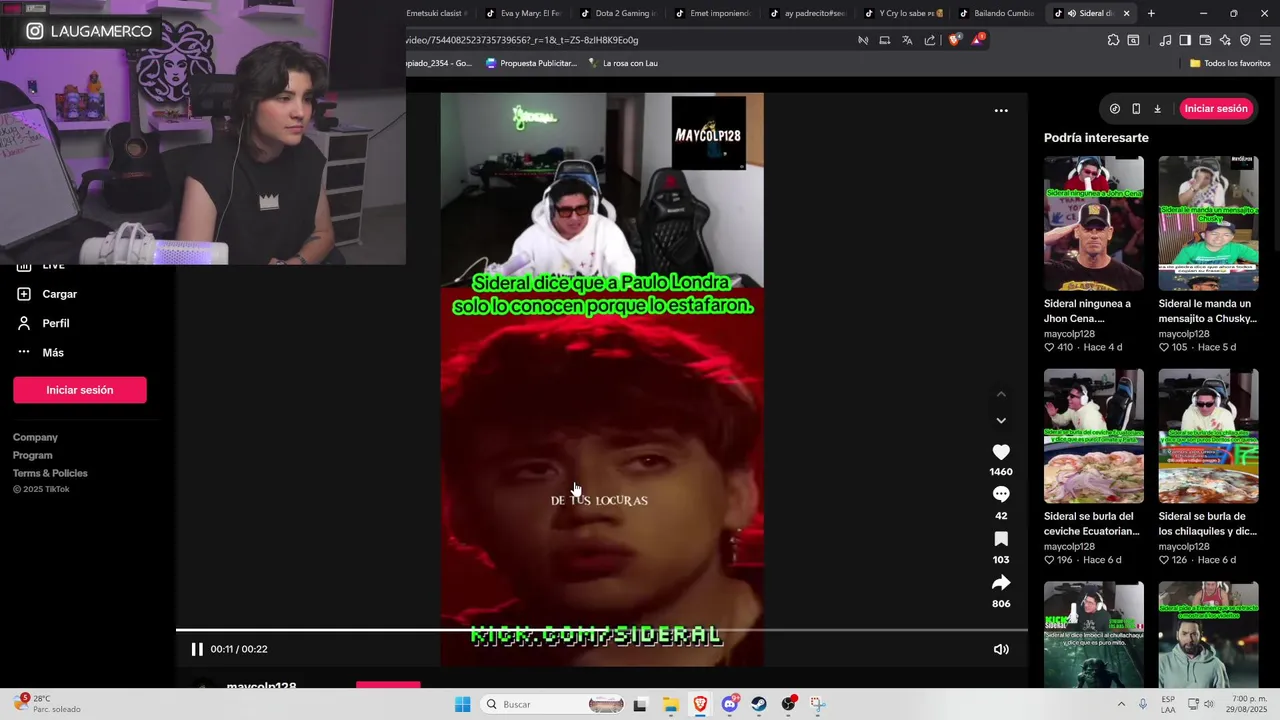Open 'Propuesta Publicitar...' bookmark

point(531,63)
